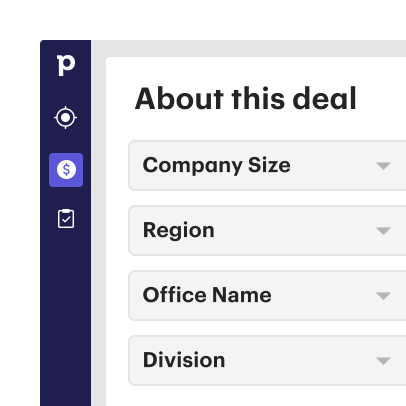Open the Division field

point(267,360)
